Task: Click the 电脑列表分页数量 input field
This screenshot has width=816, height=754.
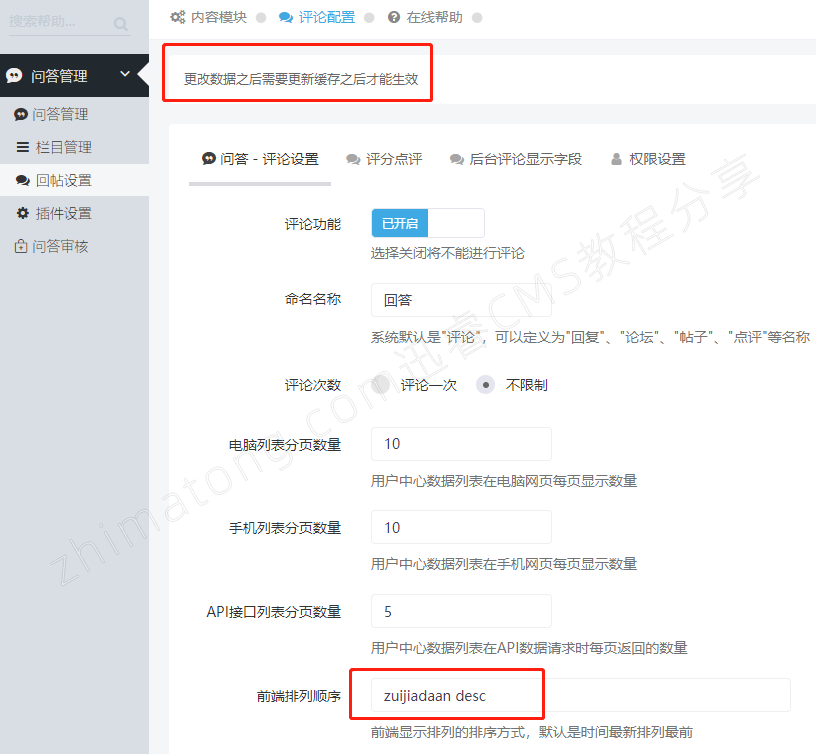Action: (x=460, y=444)
